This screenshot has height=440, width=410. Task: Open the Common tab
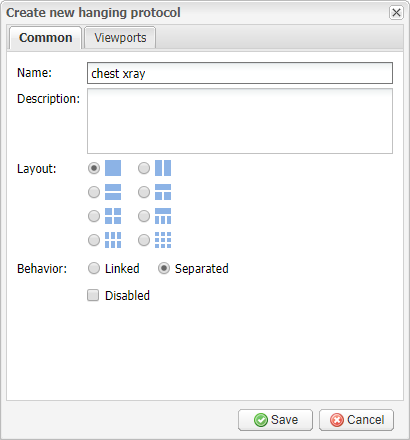[46, 38]
